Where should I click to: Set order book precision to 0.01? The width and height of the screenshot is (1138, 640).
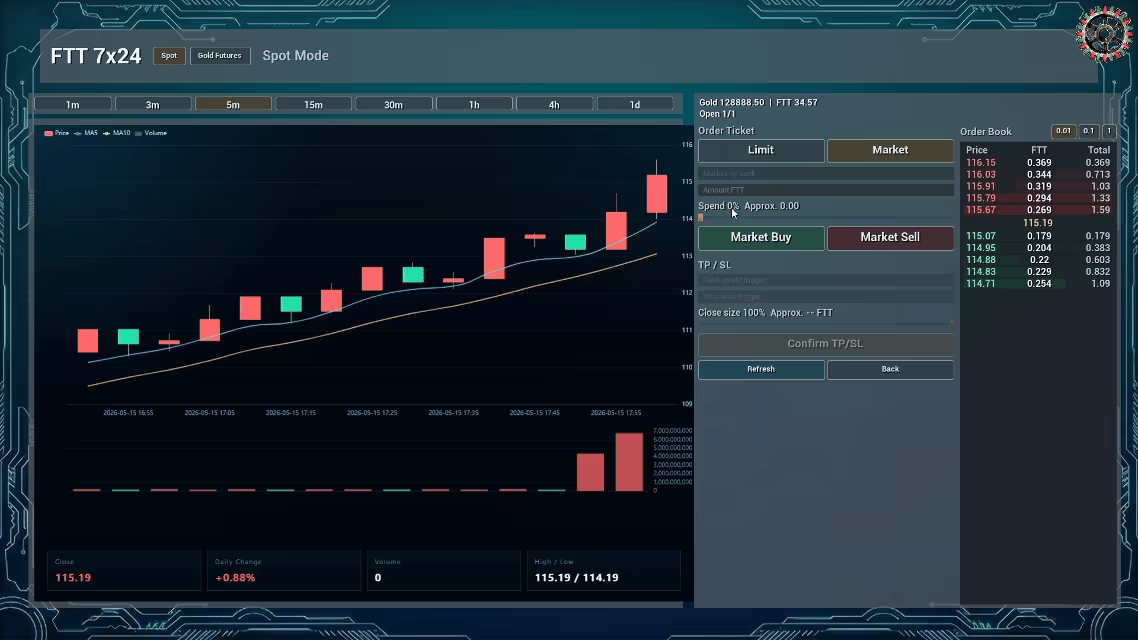(1063, 131)
